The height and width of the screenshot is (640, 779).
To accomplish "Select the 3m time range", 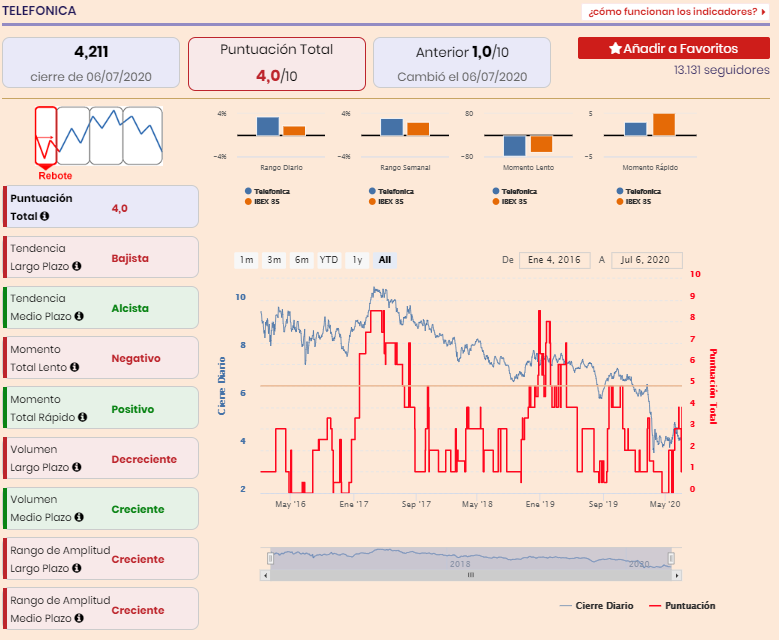I will [274, 260].
